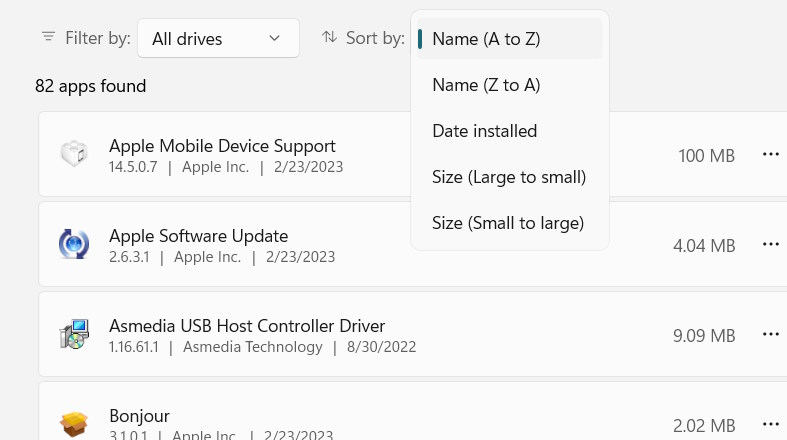Screen dimensions: 787x440
Task: Open more options for Apple Mobile Device Support
Action: [x=770, y=155]
